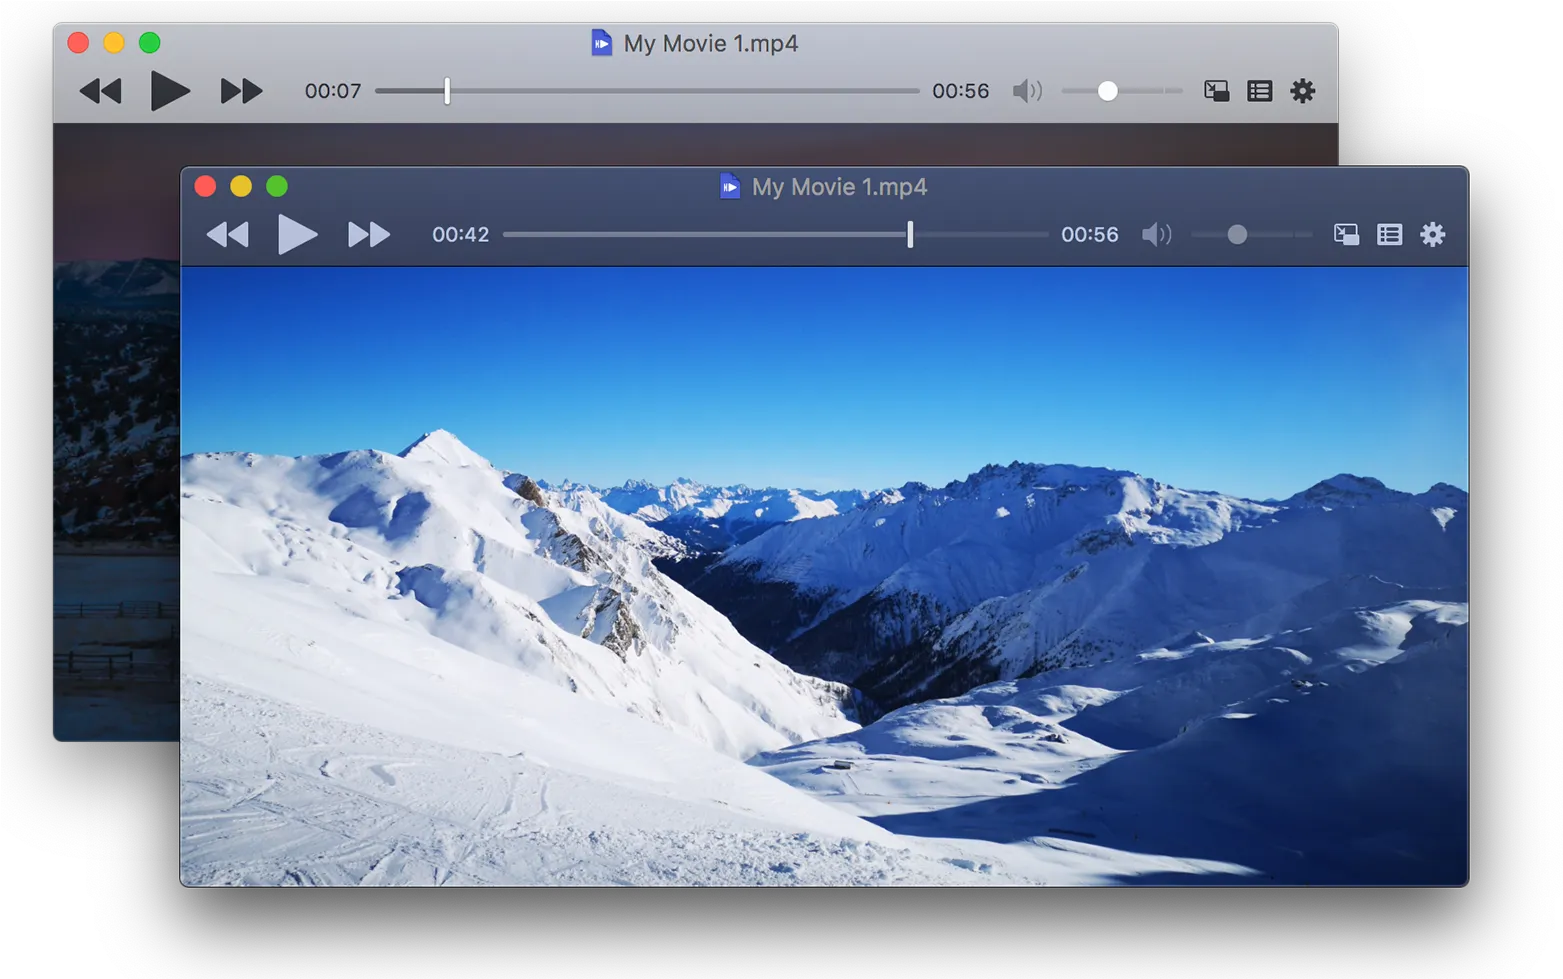The image size is (1563, 979).
Task: Play the video in the back window
Action: pos(170,91)
